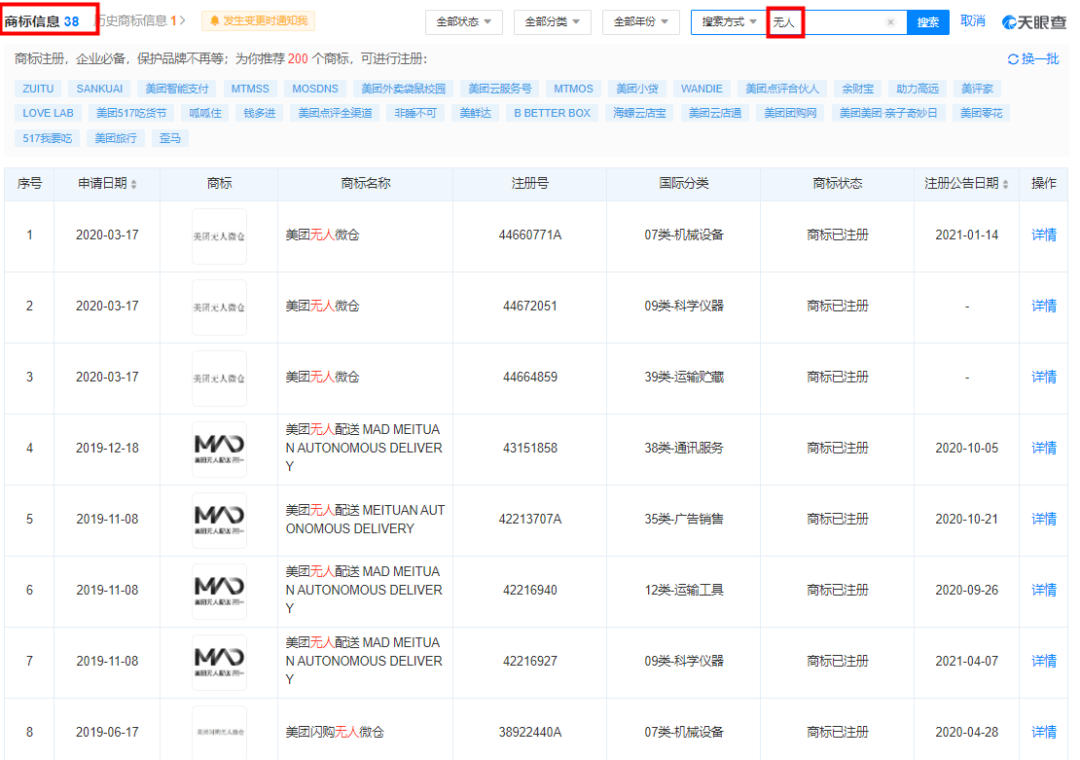Click the 商标名称 column header
Screen dimensions: 1080x760
[365, 183]
